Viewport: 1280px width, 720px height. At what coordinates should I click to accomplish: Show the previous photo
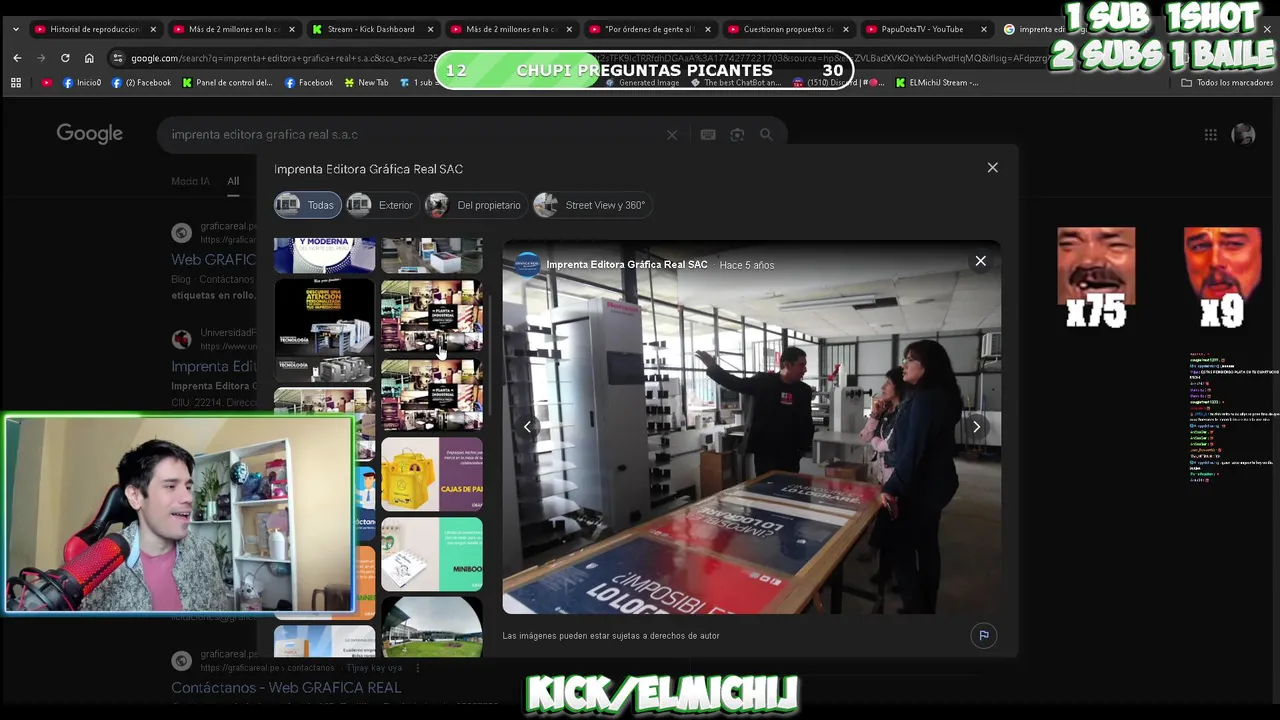[527, 427]
